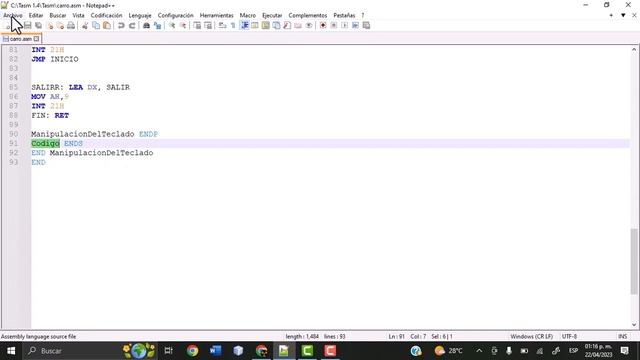Open Microsoft Word from the taskbar

click(x=215, y=351)
